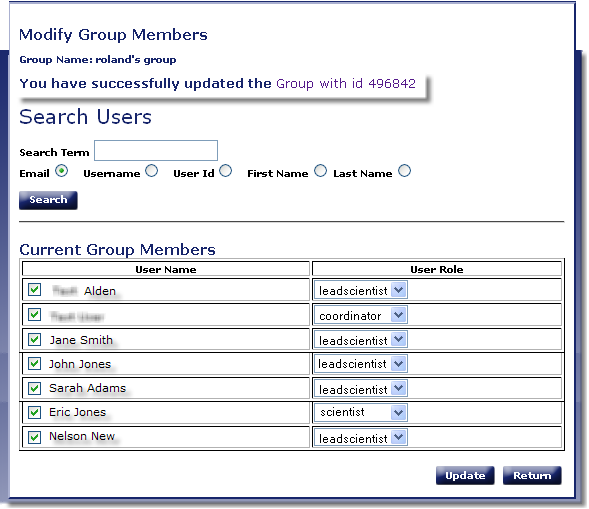589x509 pixels.
Task: Open Eric Jones's scientist role dropdown
Action: pos(361,413)
